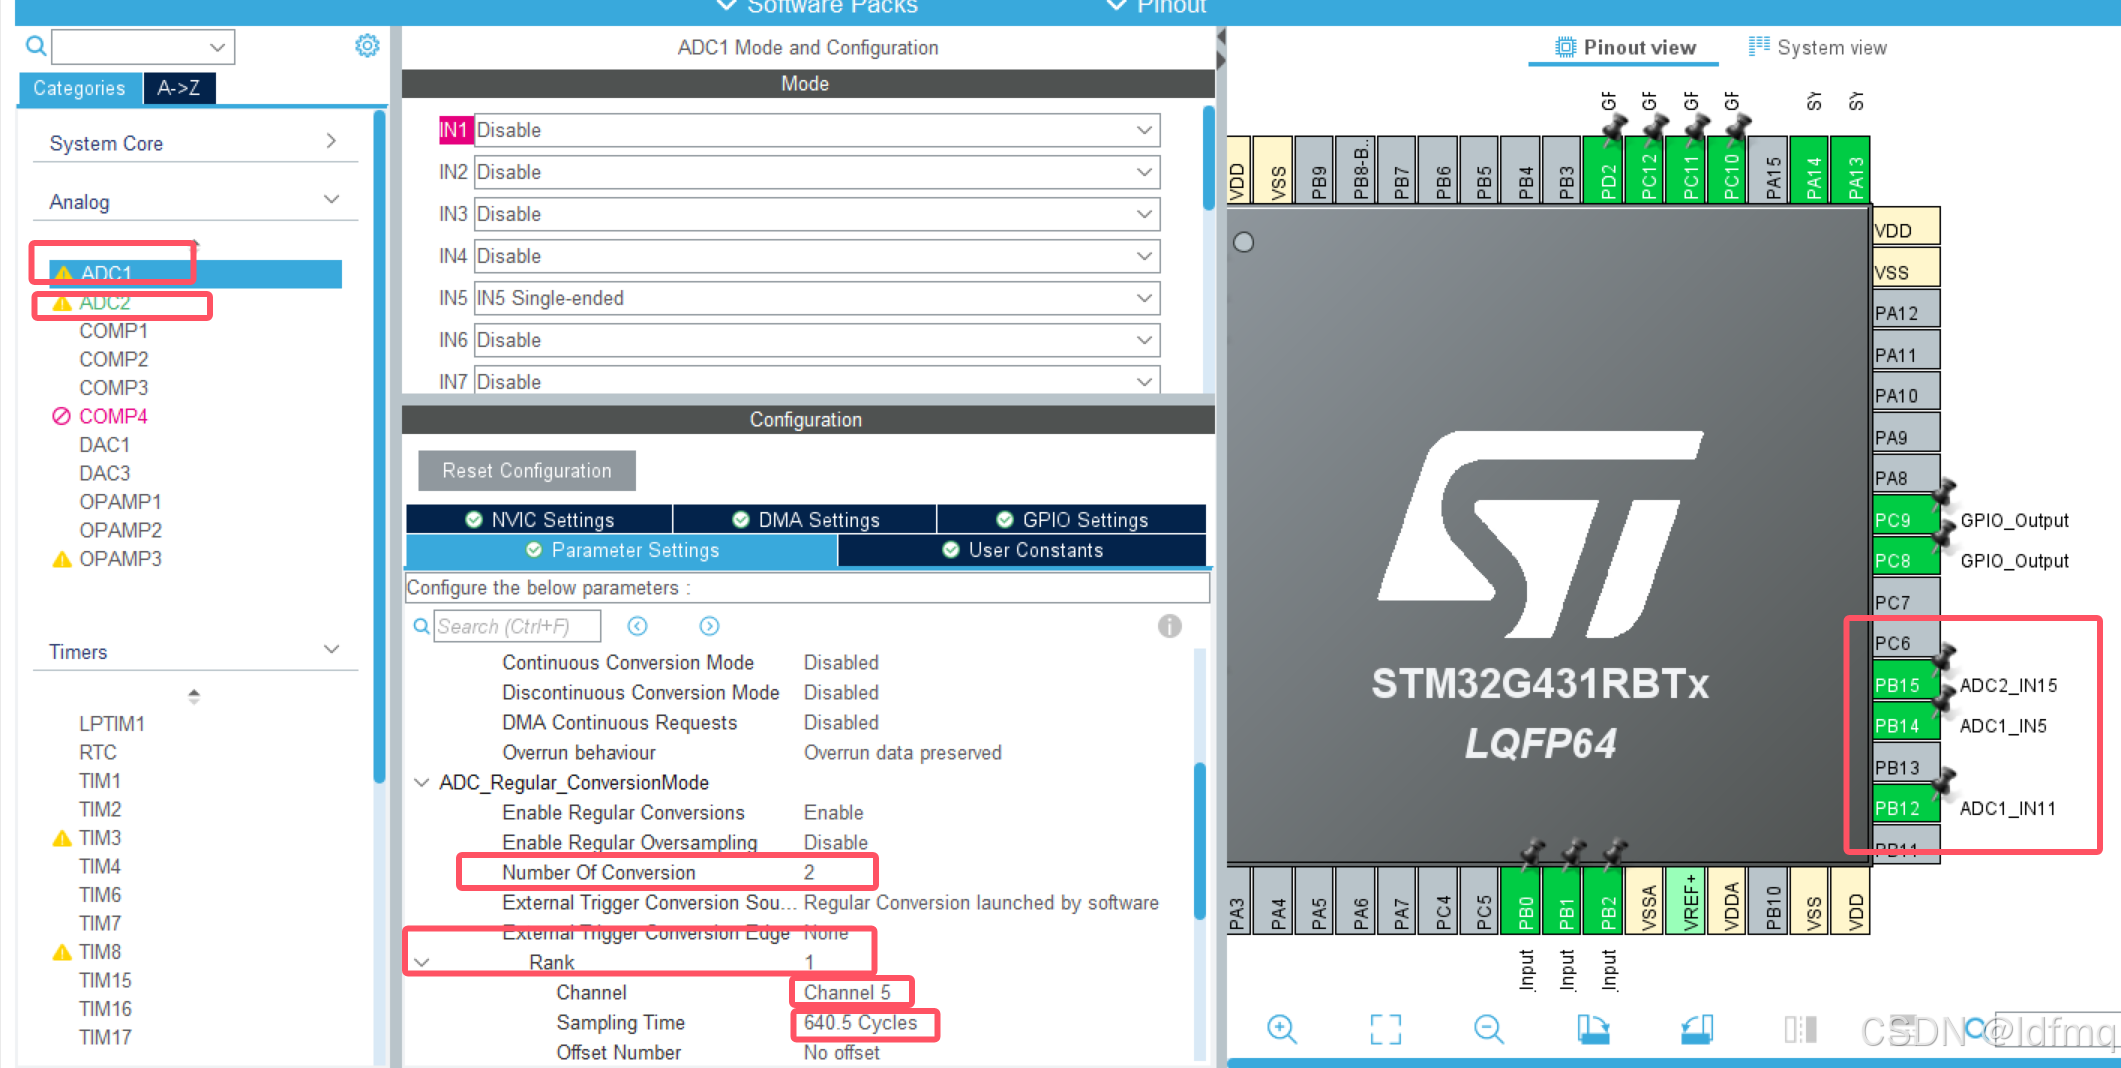The image size is (2121, 1068).
Task: Open the User Constants tab
Action: click(1022, 550)
